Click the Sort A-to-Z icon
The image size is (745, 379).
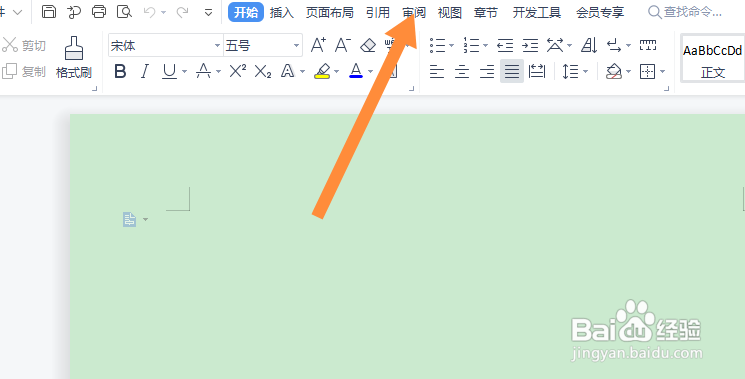[589, 46]
